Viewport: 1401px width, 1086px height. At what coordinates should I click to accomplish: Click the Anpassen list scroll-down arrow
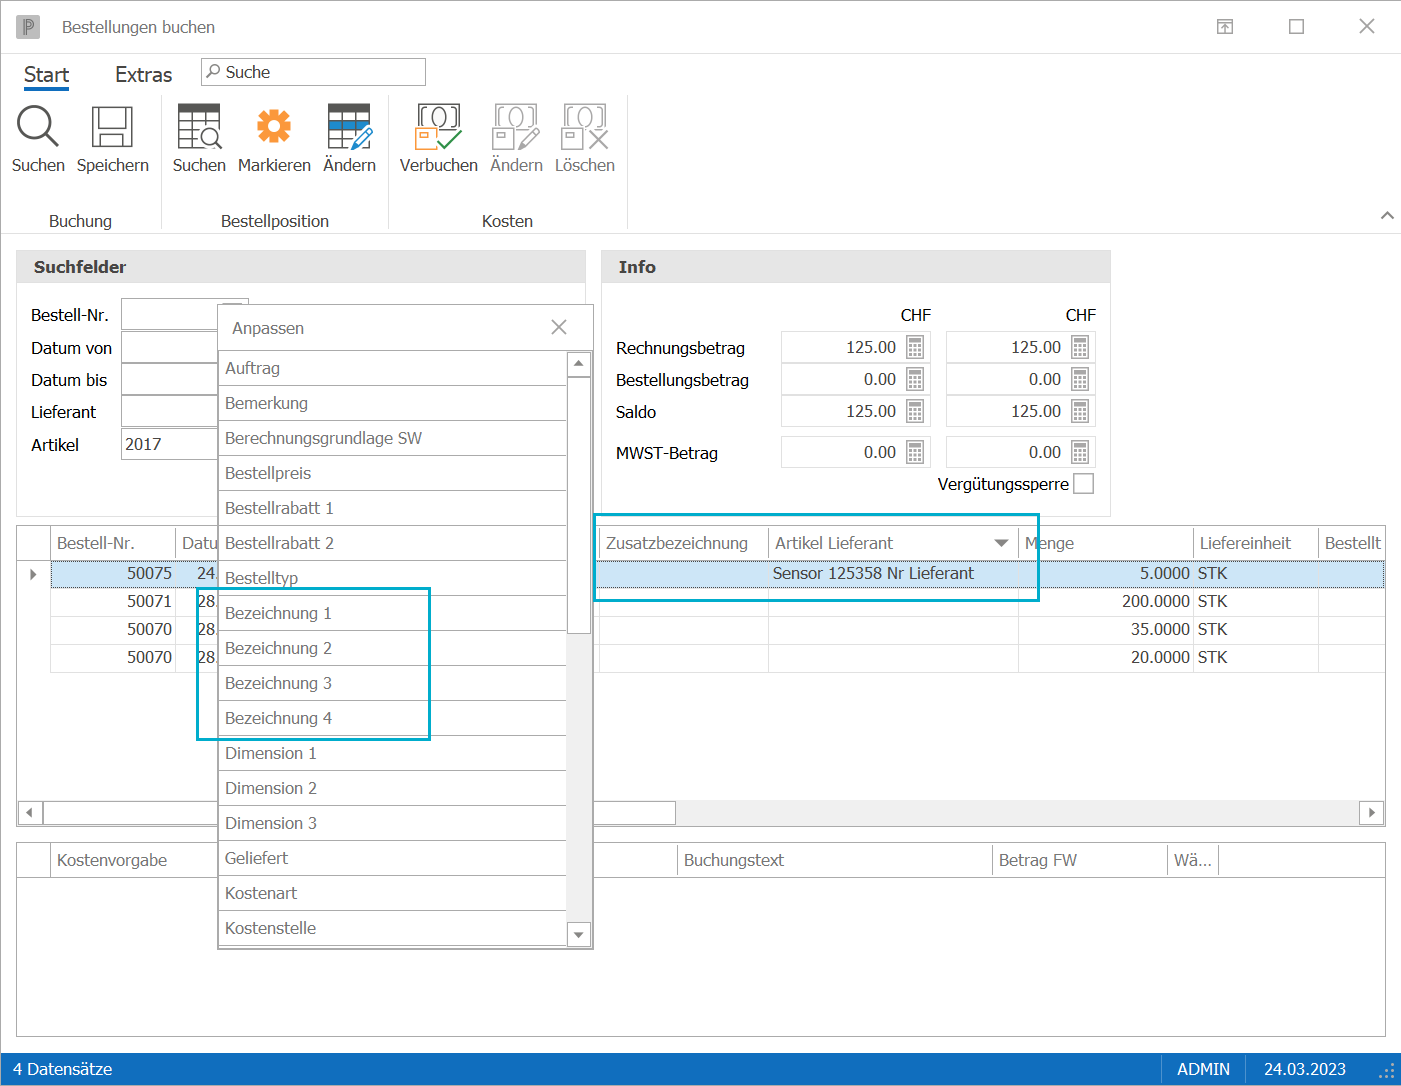click(x=579, y=935)
